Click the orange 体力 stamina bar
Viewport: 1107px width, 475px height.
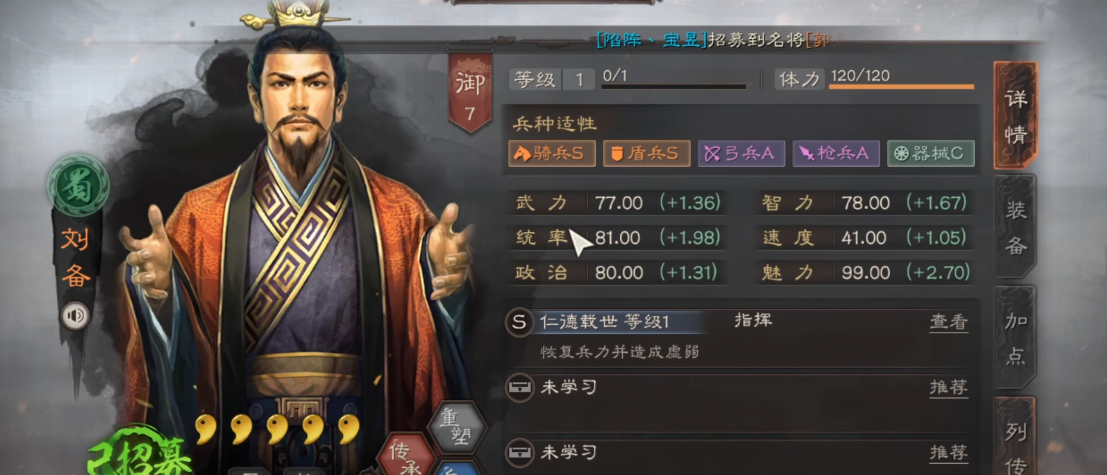(901, 87)
